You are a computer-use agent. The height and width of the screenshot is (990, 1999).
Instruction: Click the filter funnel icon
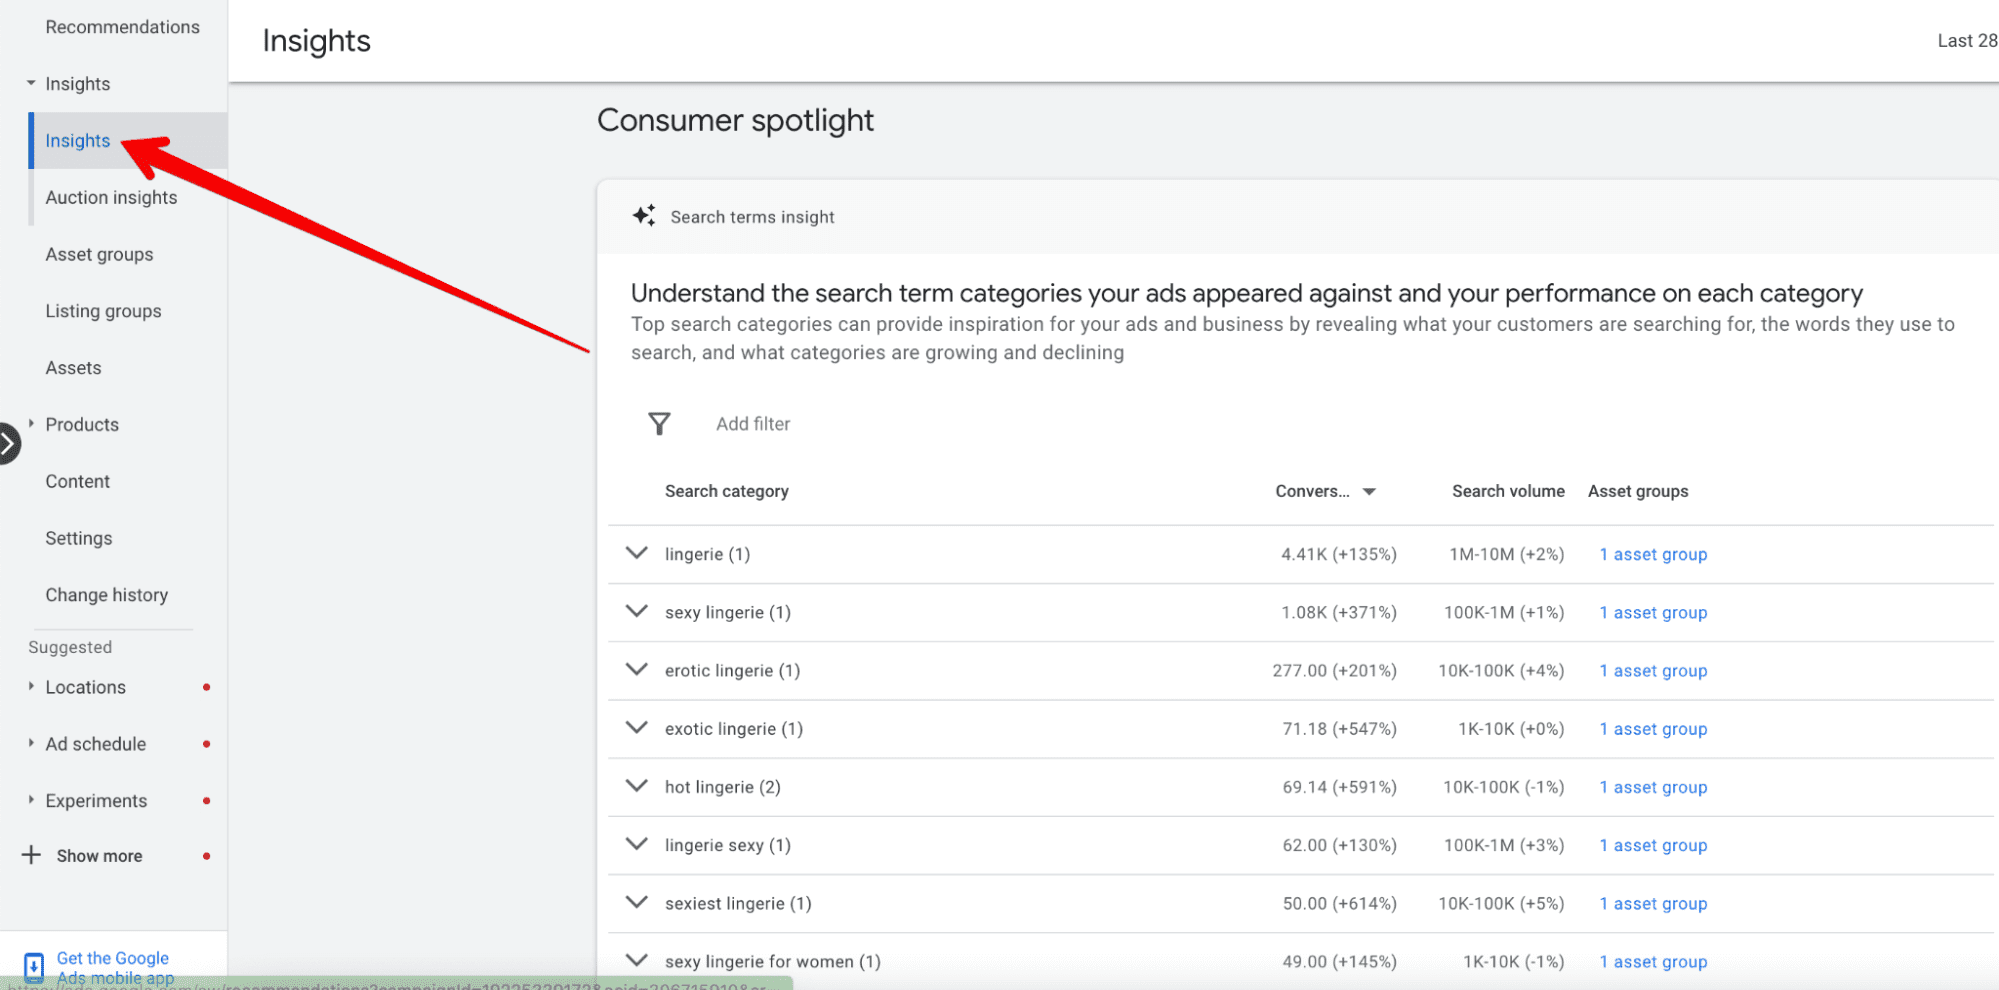[x=659, y=424]
